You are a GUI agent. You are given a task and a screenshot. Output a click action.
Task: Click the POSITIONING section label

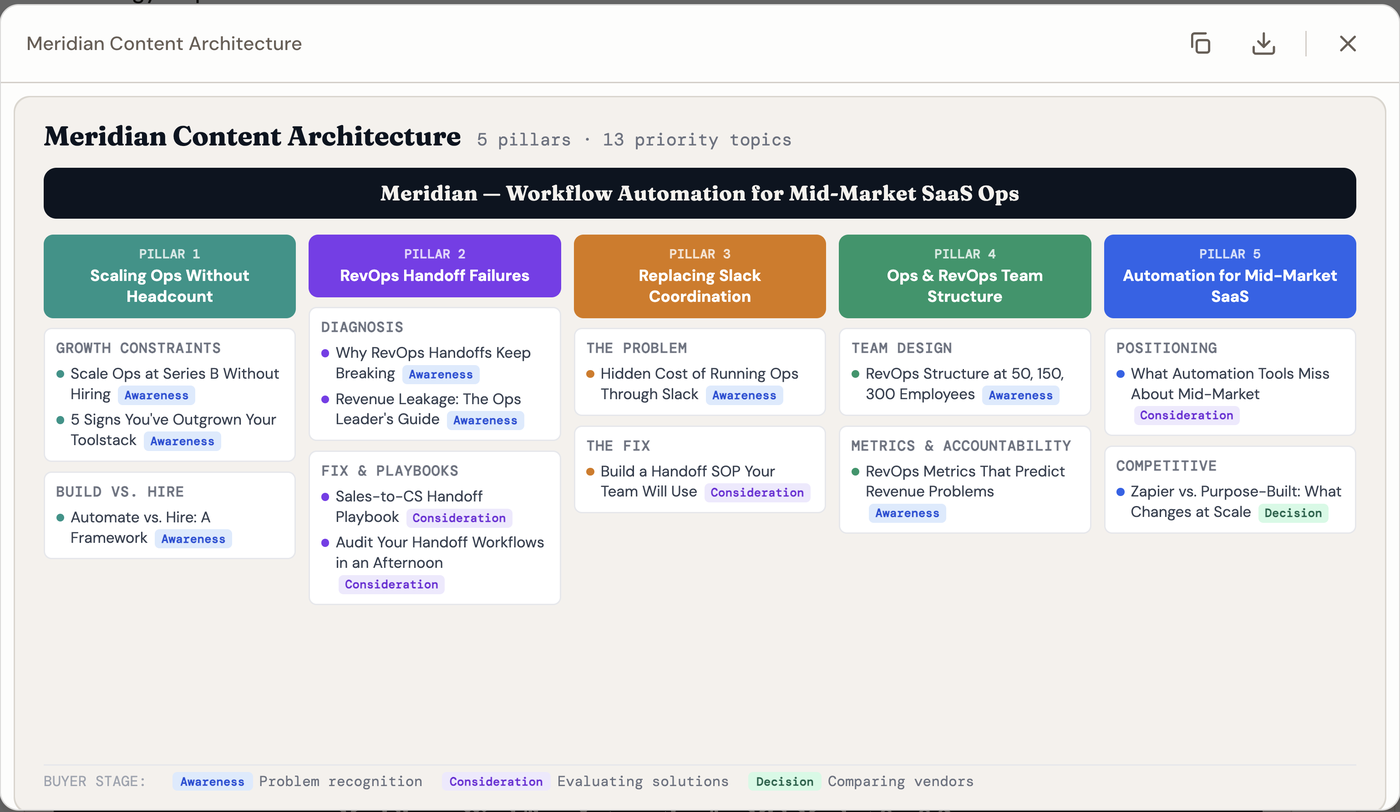[1167, 348]
